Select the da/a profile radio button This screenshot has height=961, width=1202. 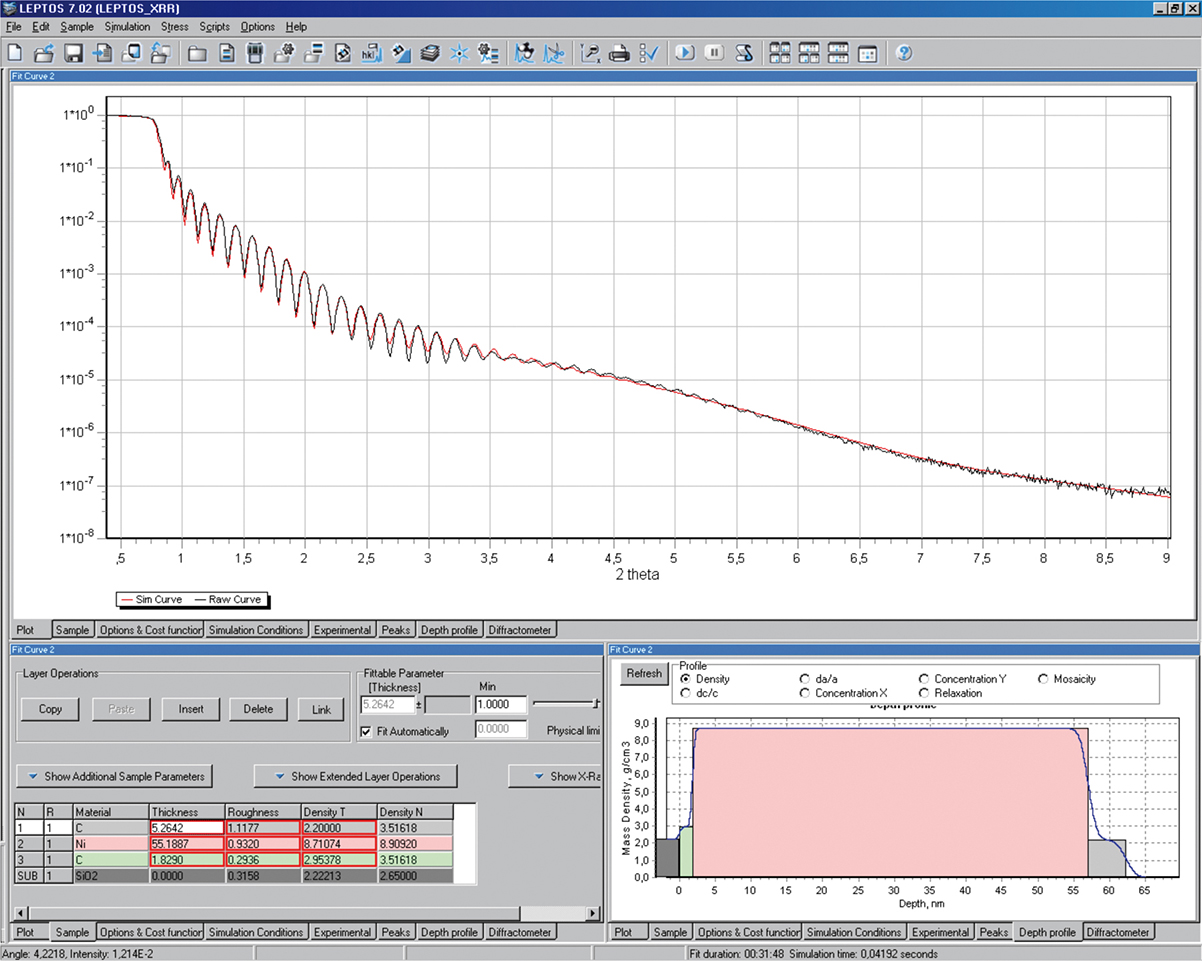point(805,679)
